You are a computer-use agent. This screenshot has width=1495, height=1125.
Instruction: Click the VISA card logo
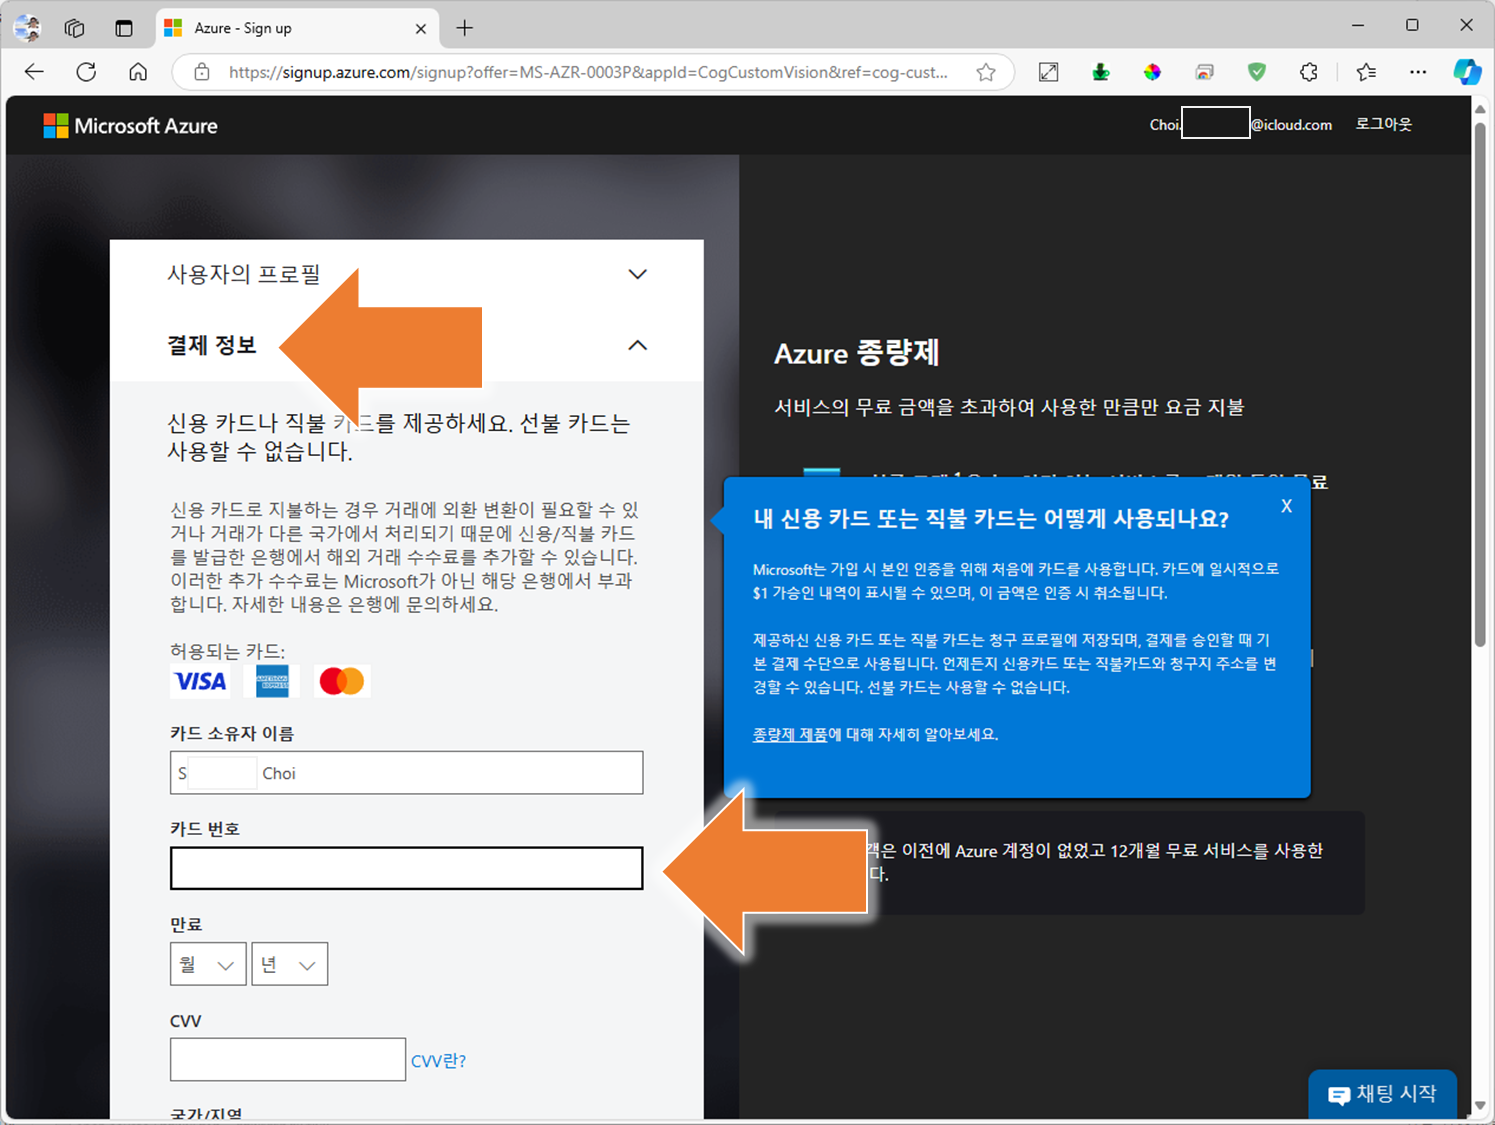[200, 682]
